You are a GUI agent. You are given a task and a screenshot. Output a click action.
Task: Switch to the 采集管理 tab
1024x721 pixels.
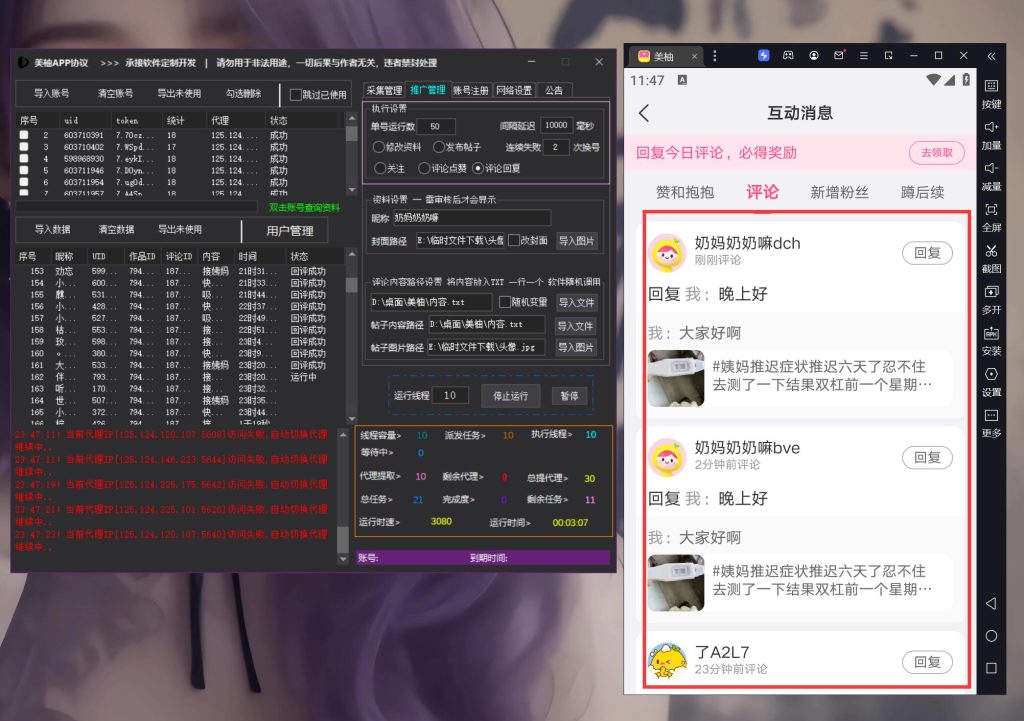[383, 90]
